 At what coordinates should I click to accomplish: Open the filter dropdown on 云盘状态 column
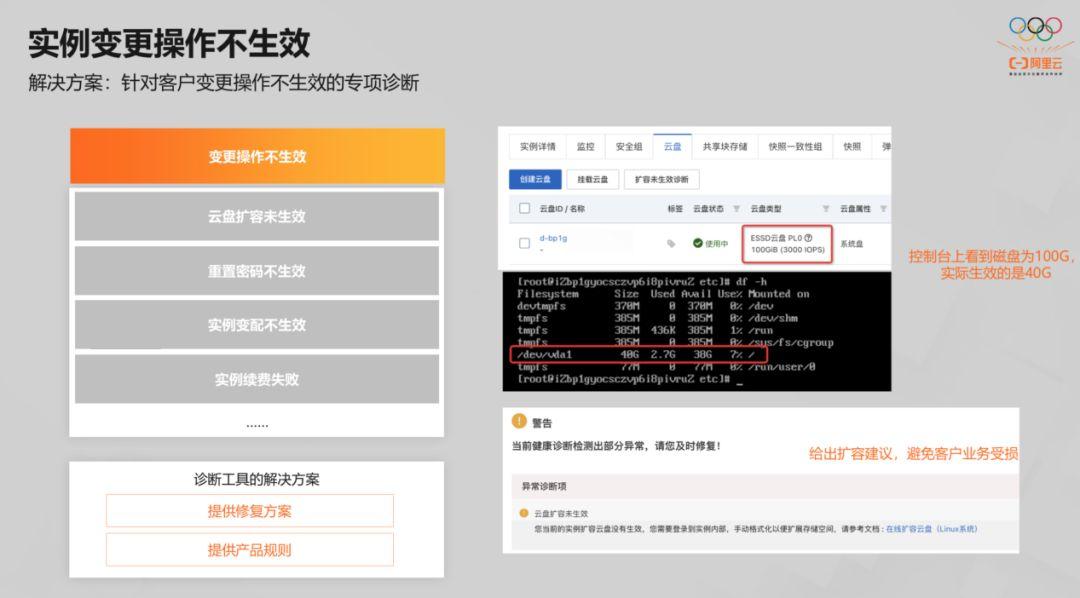737,209
